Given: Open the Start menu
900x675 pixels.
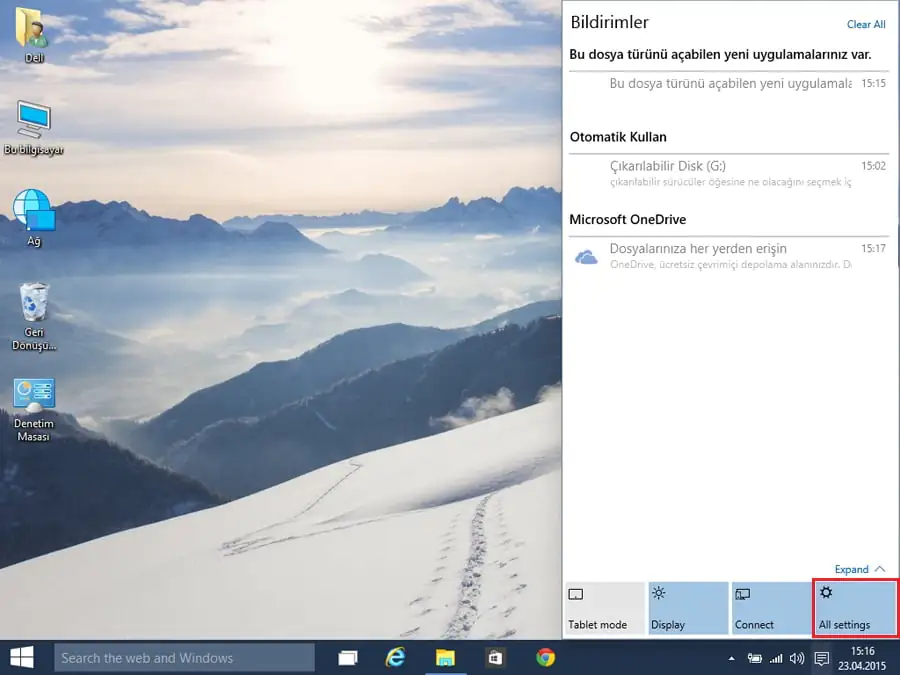Looking at the screenshot, I should pyautogui.click(x=21, y=658).
